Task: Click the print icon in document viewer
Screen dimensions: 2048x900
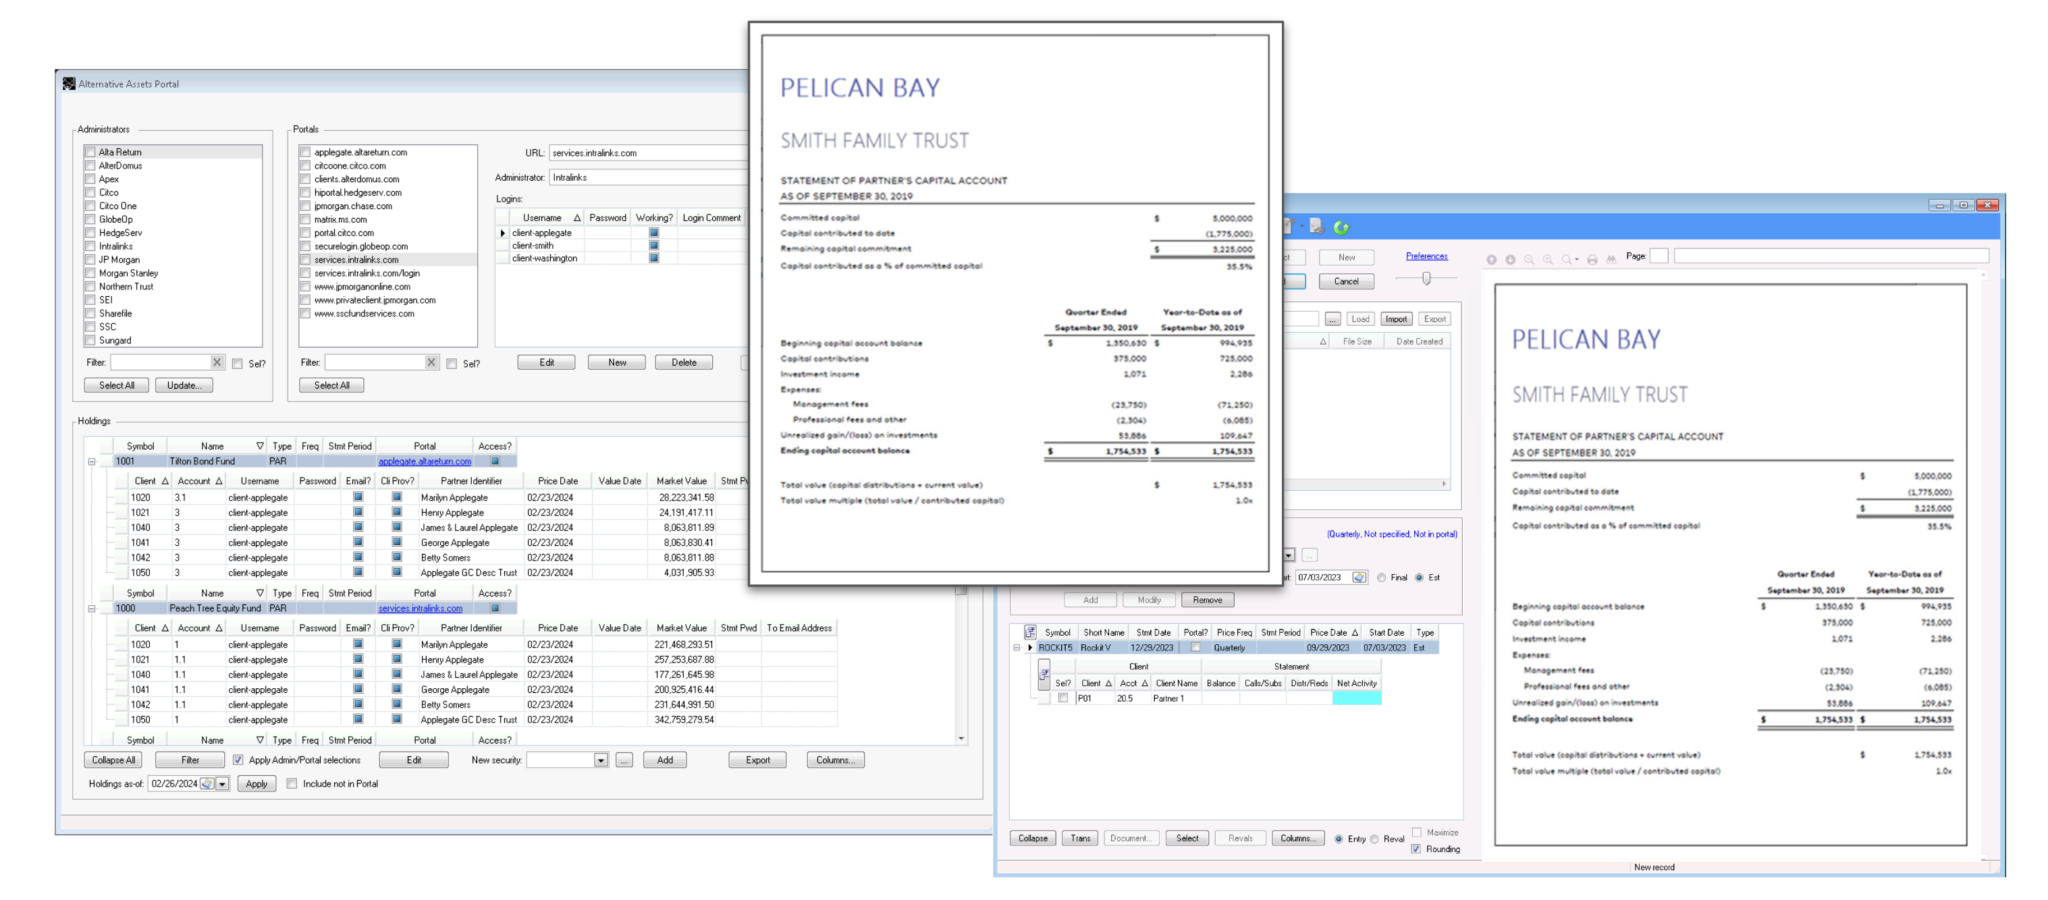Action: 1592,259
